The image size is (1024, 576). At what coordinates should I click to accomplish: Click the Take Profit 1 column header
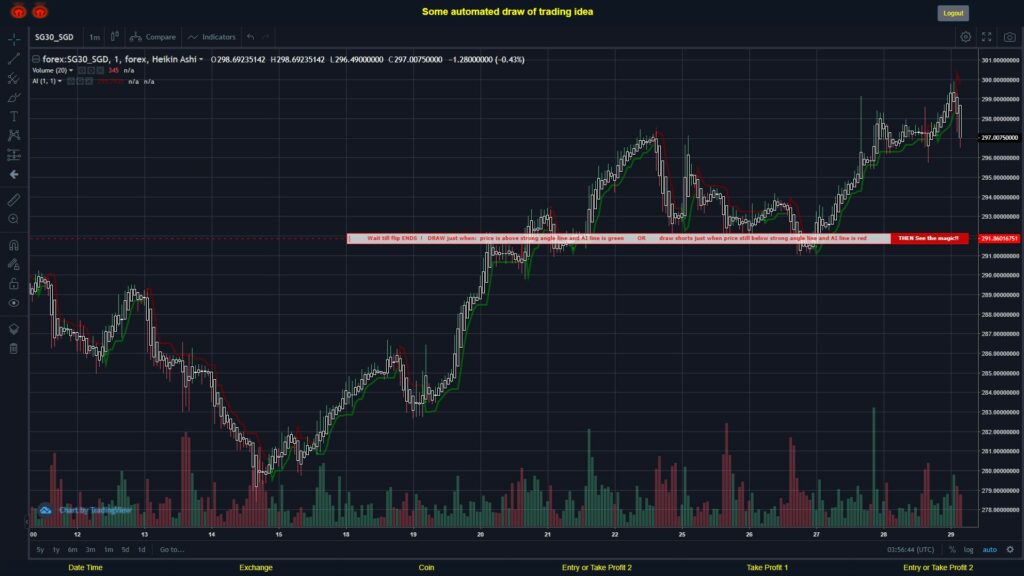pyautogui.click(x=767, y=568)
